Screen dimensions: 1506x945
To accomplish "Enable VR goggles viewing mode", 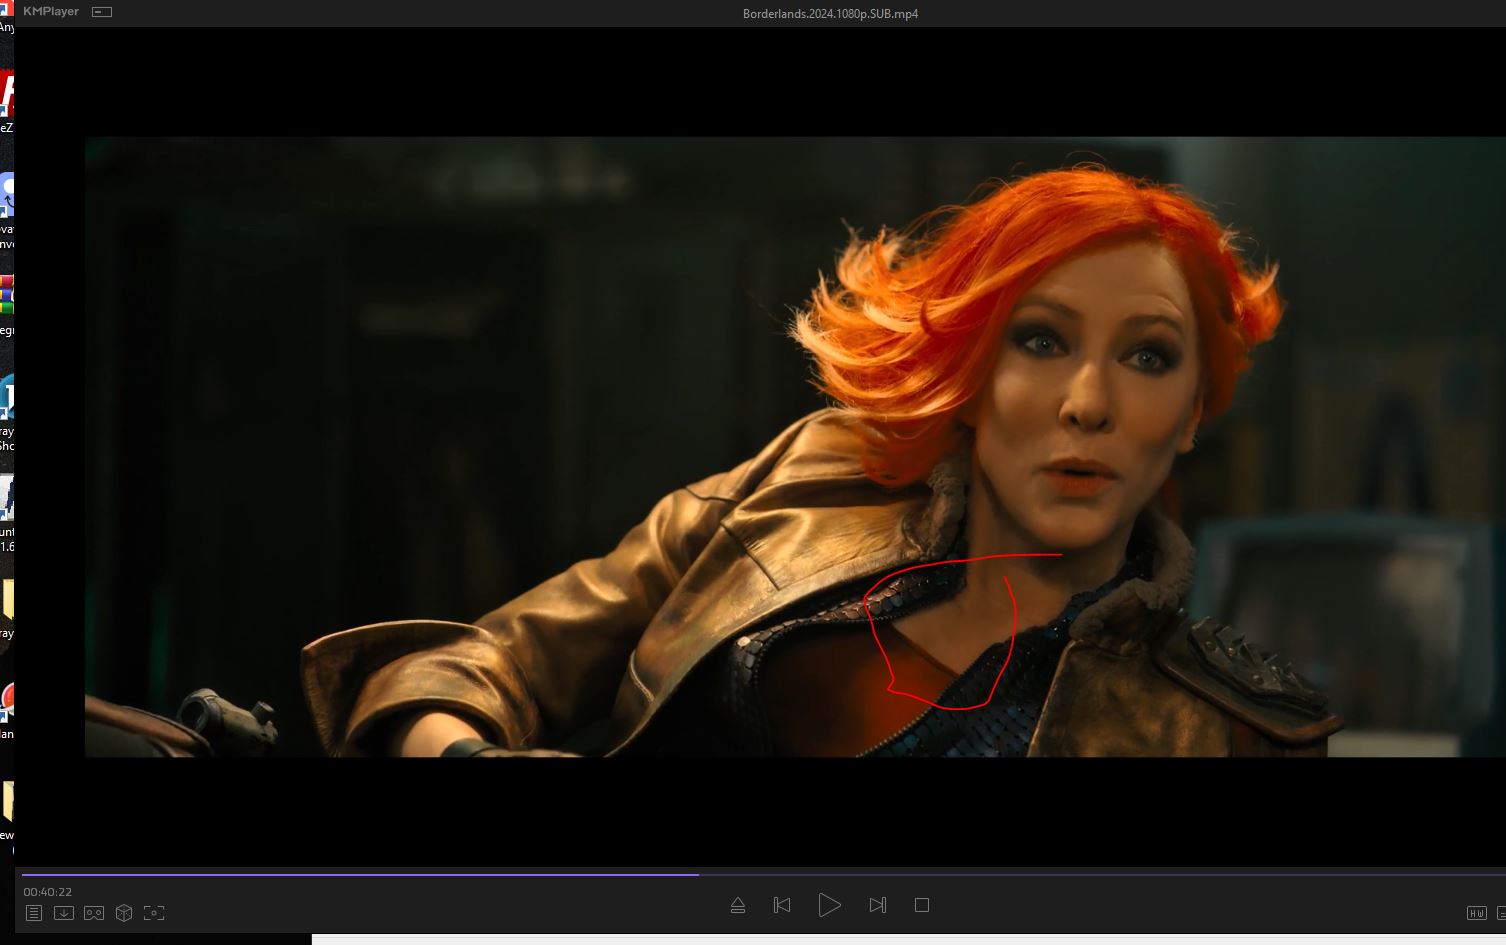I will 94,913.
